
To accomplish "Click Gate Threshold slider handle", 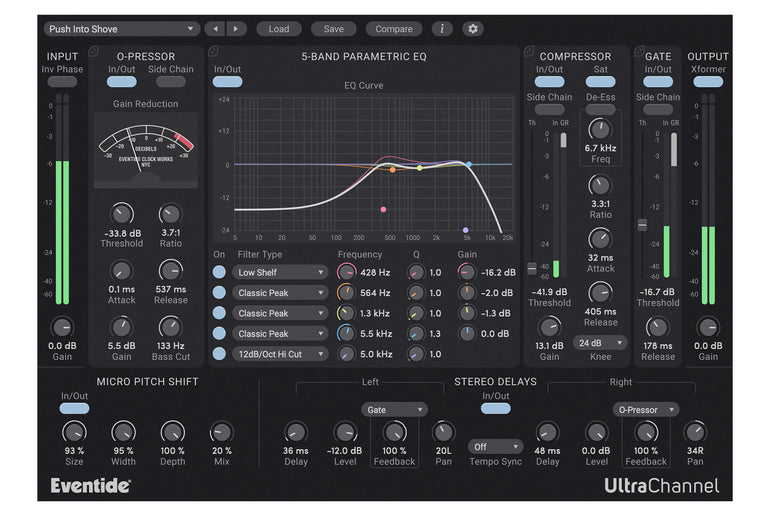I will click(642, 225).
